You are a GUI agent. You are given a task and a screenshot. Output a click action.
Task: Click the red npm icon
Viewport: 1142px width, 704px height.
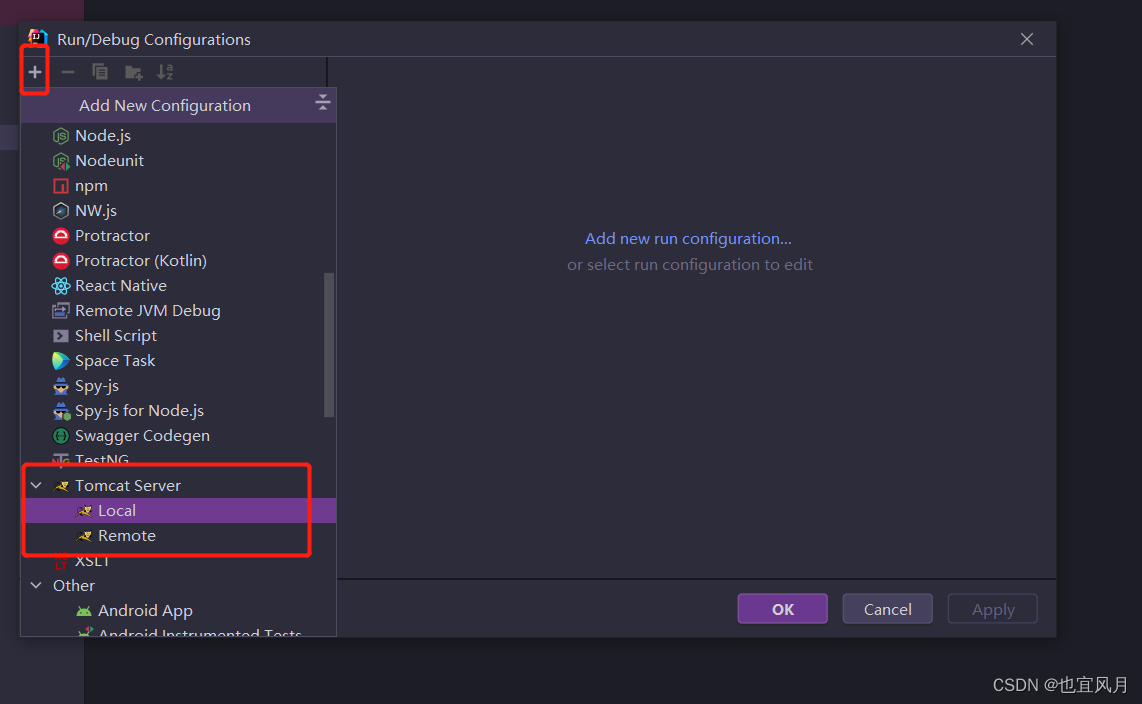click(x=61, y=186)
